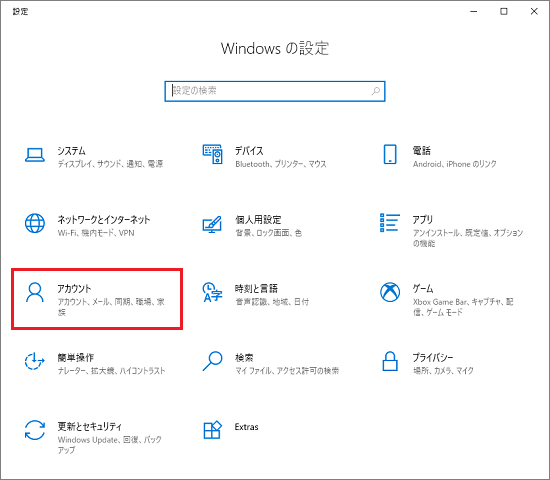Go to ネットワークとインターネット title

104,220
